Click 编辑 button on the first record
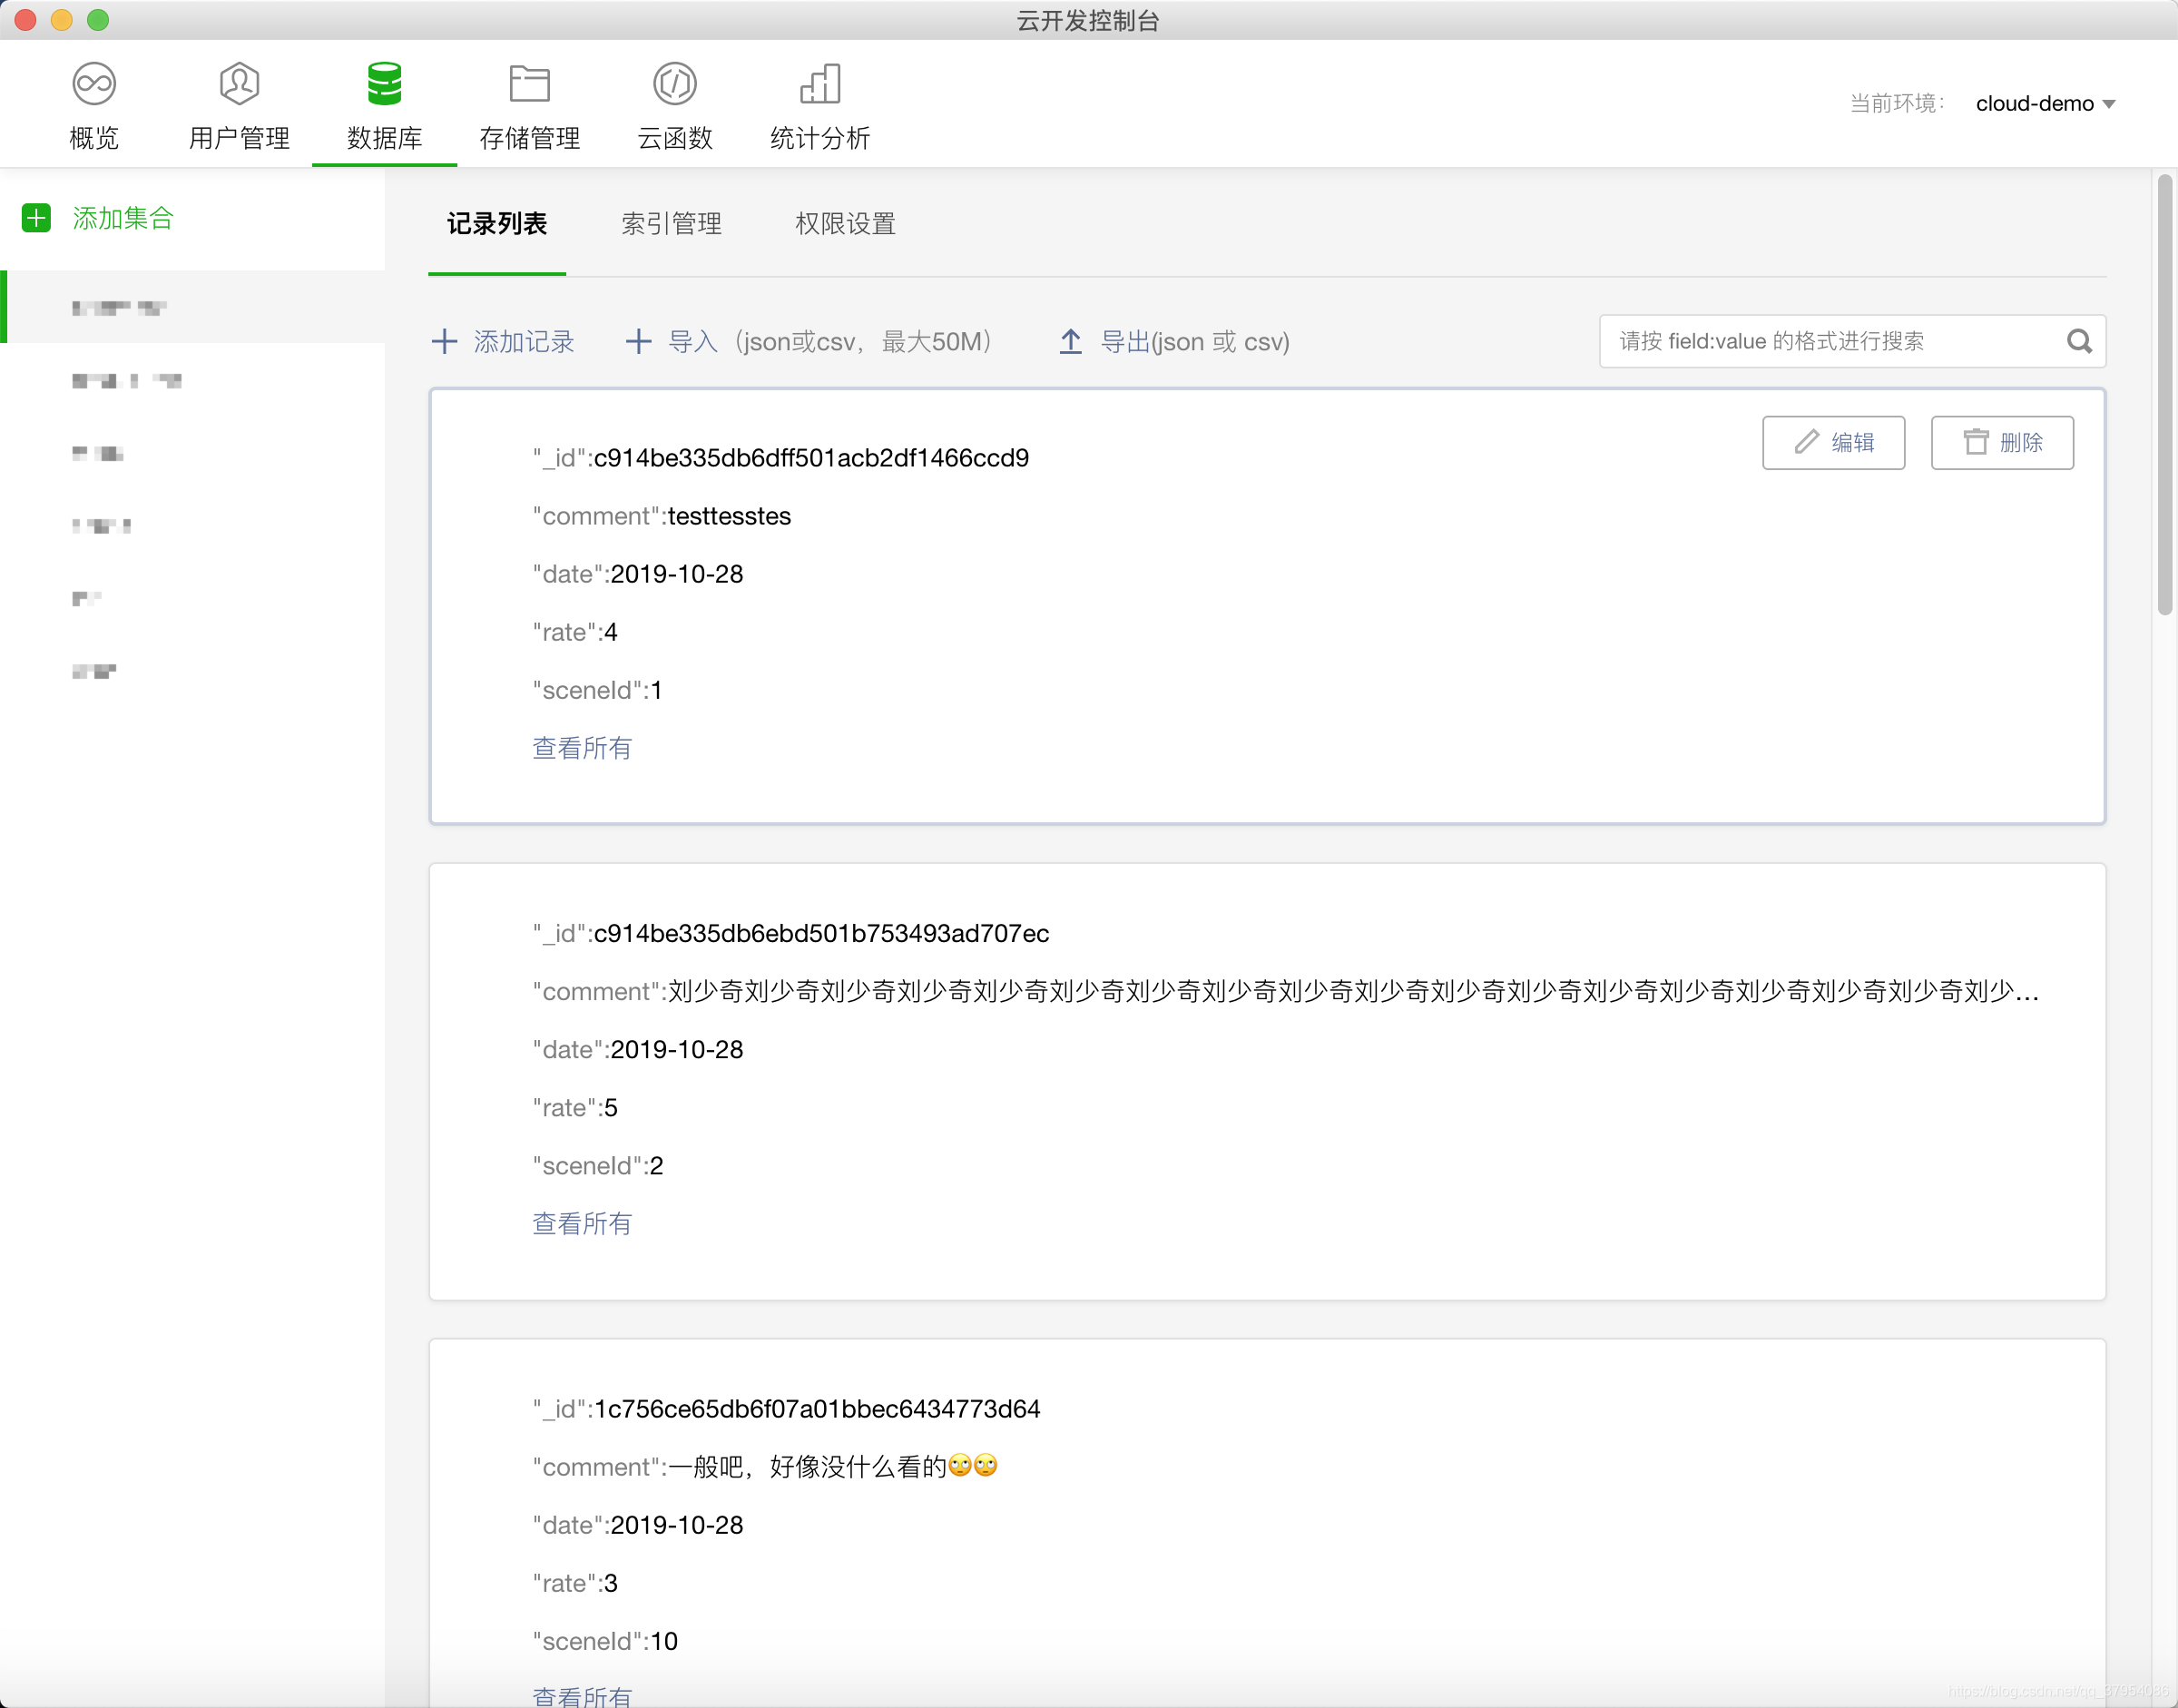The width and height of the screenshot is (2178, 1708). click(1833, 442)
